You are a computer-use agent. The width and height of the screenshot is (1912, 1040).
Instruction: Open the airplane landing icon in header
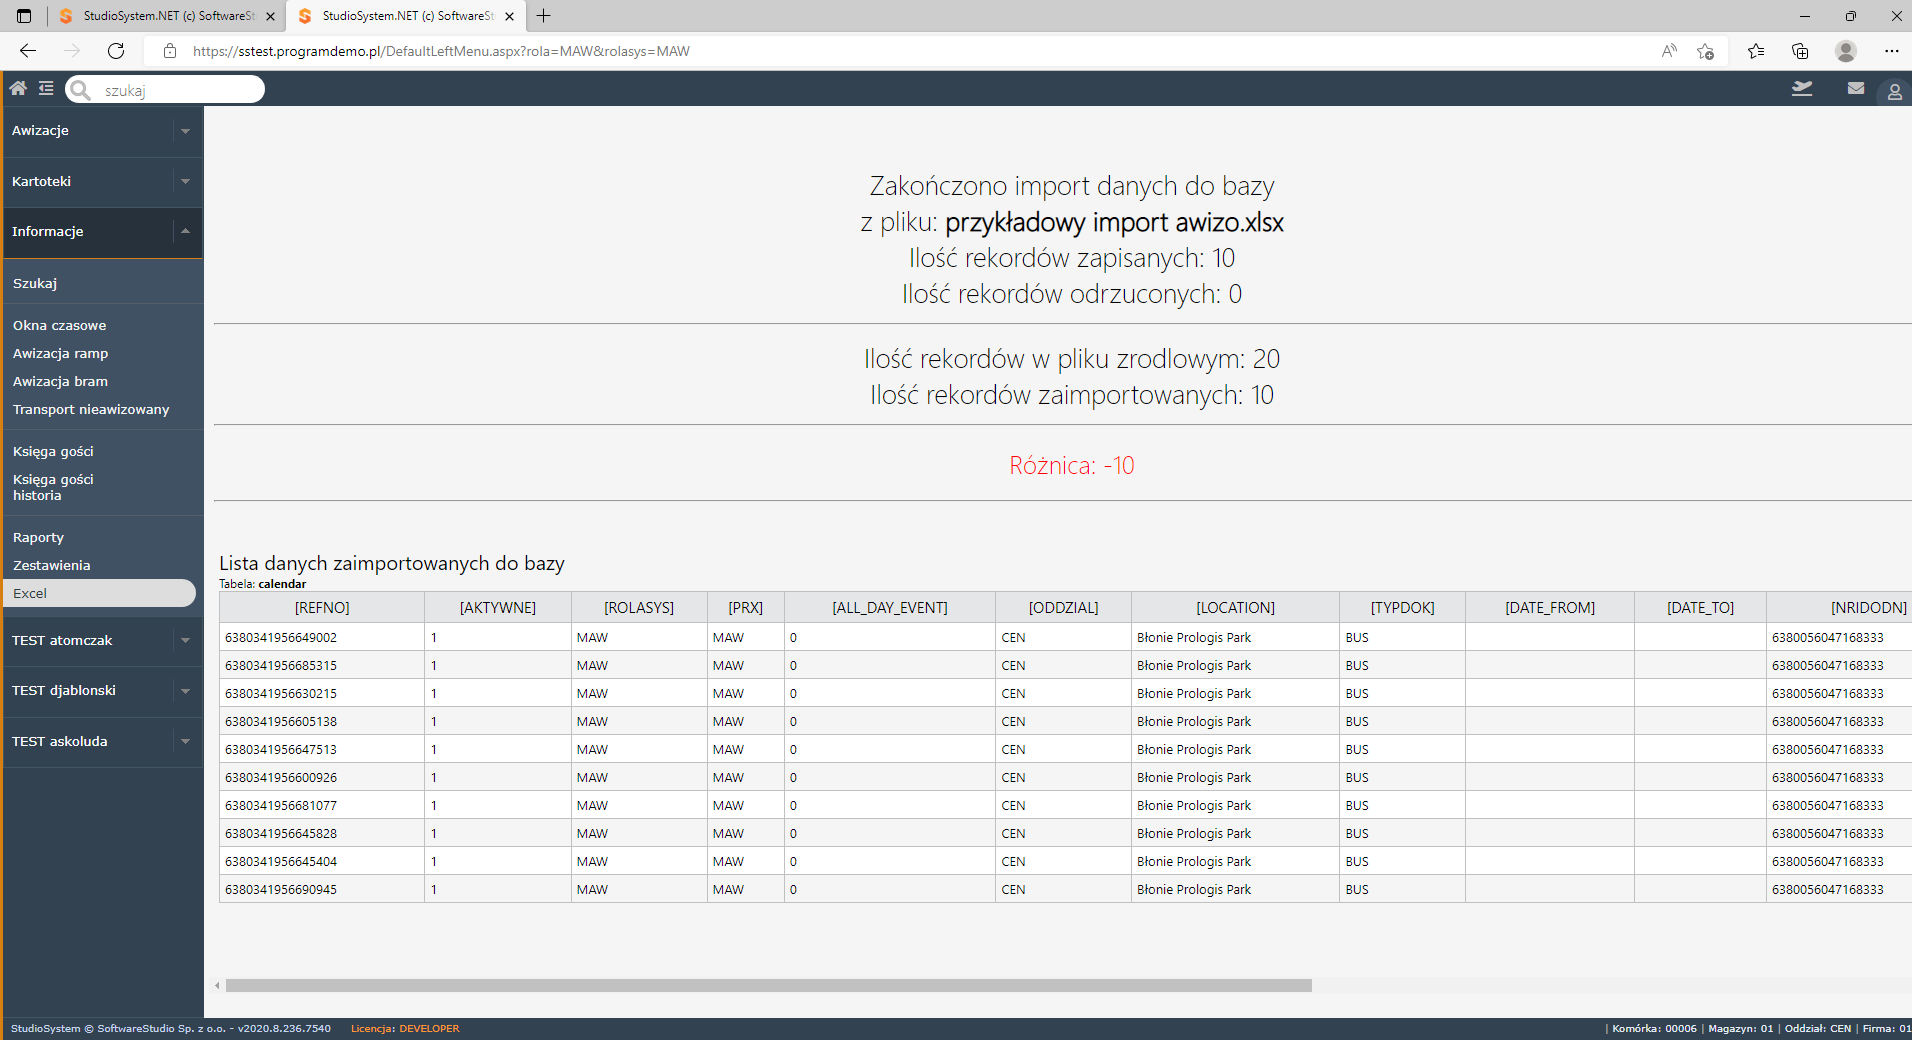[1802, 89]
